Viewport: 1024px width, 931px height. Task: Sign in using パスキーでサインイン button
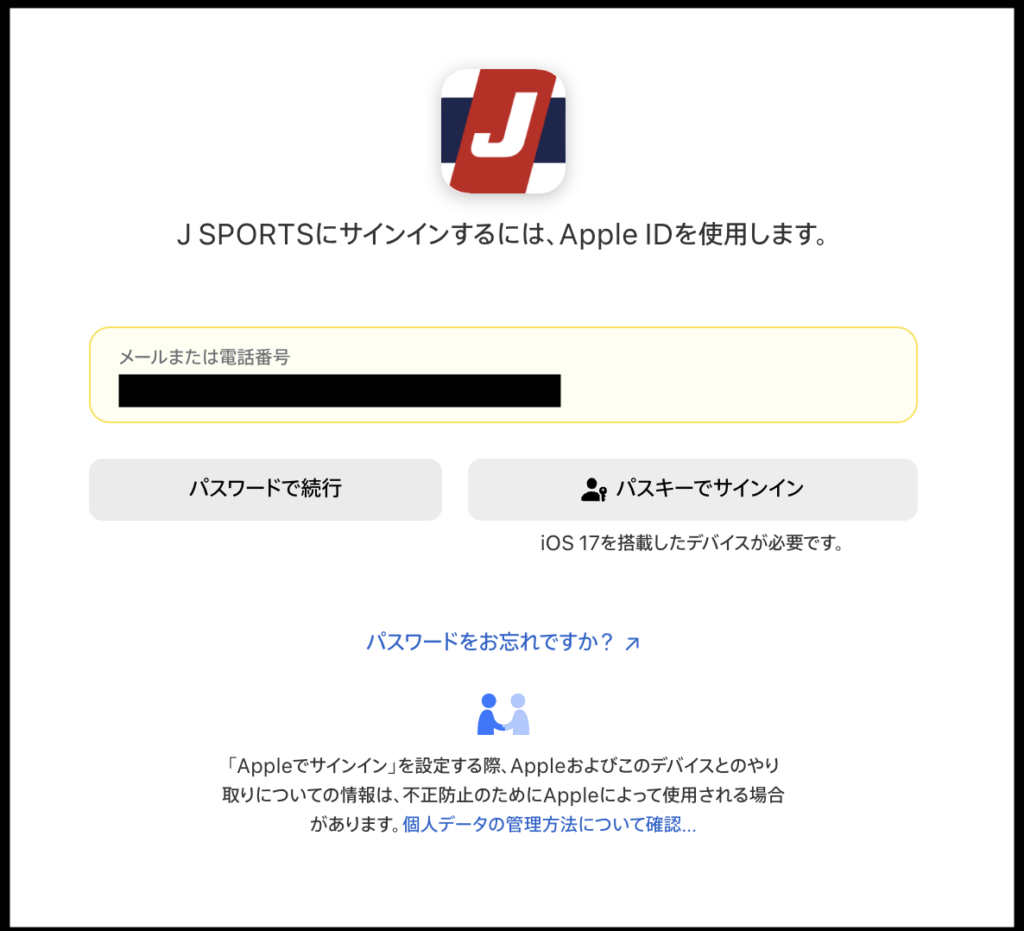click(692, 489)
